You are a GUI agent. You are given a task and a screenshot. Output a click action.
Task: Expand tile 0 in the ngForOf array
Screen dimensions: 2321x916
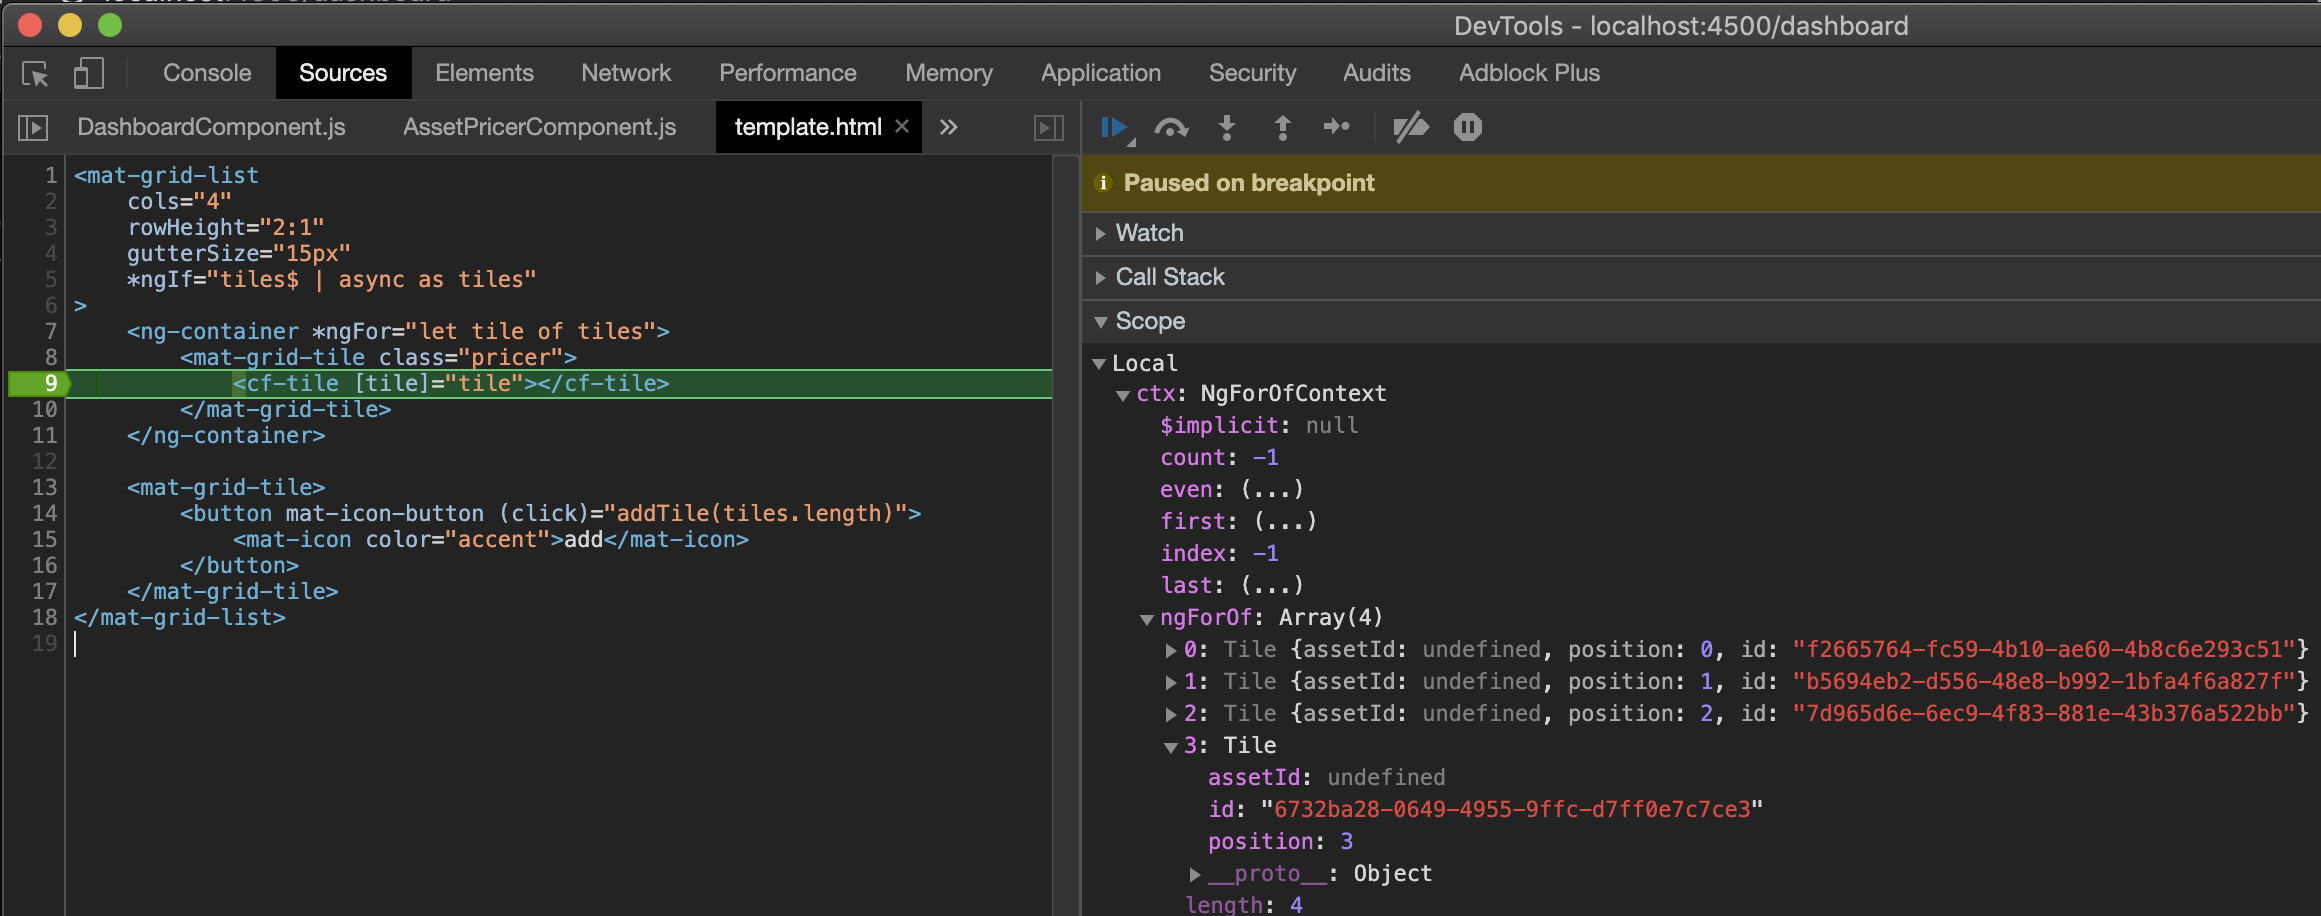tap(1170, 650)
